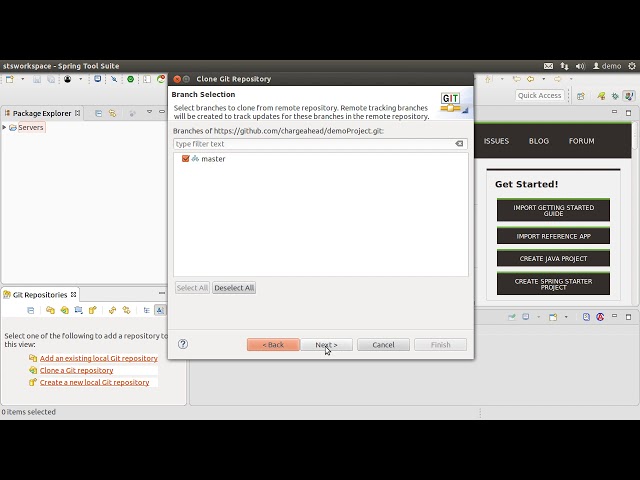Image resolution: width=640 pixels, height=480 pixels.
Task: Click the New file wizard toolbar icon
Action: pyautogui.click(x=9, y=79)
